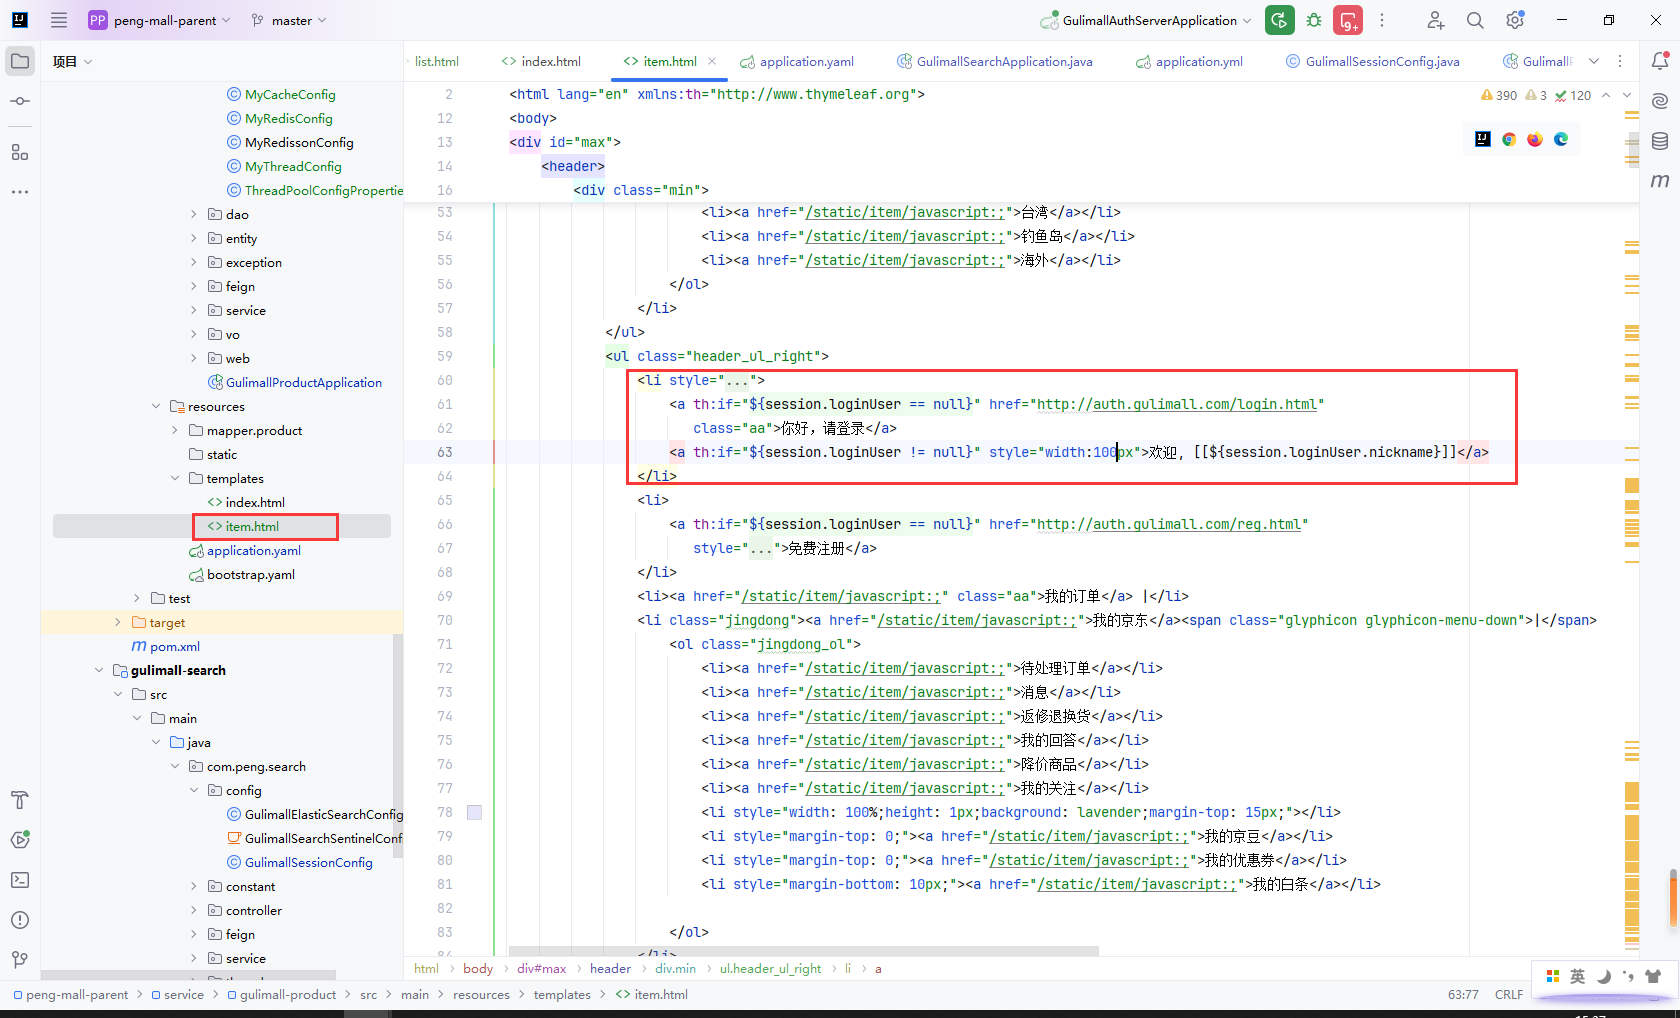Open the AI Assistant spiral icon
Image resolution: width=1680 pixels, height=1018 pixels.
[1660, 101]
